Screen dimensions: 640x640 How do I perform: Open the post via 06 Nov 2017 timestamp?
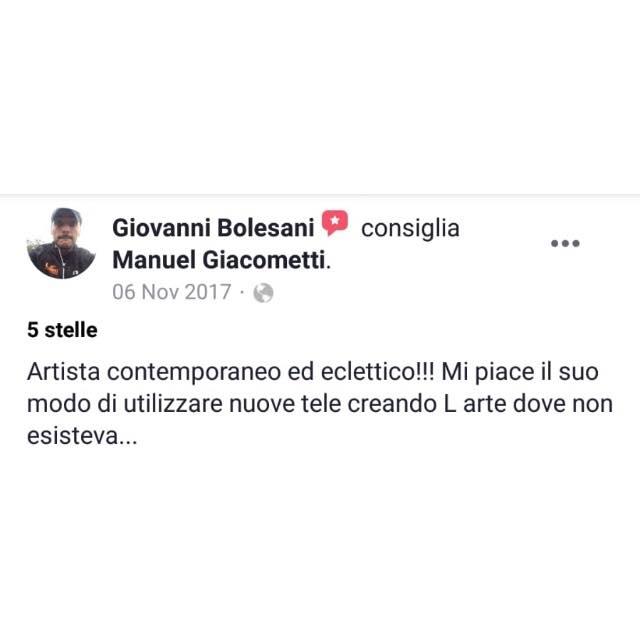point(172,292)
